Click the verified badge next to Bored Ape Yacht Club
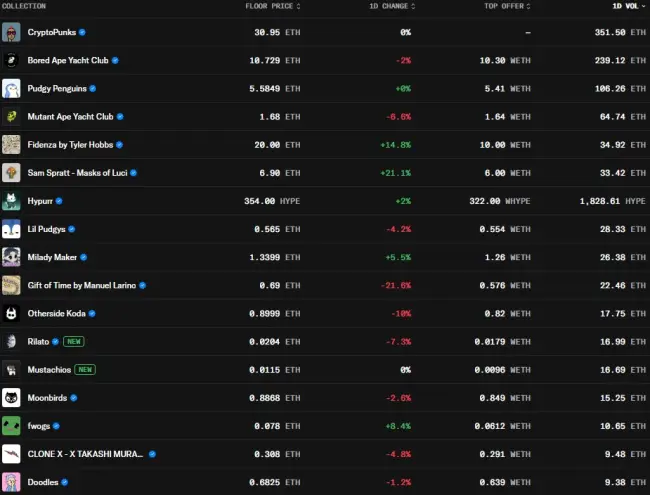Image resolution: width=650 pixels, height=495 pixels. 115,61
